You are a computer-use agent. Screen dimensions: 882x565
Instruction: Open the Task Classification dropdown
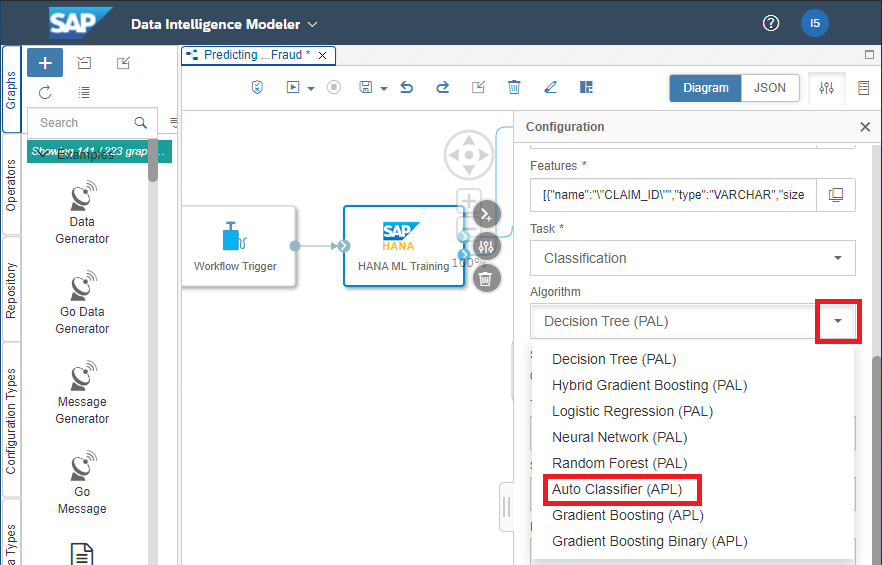[x=692, y=258]
